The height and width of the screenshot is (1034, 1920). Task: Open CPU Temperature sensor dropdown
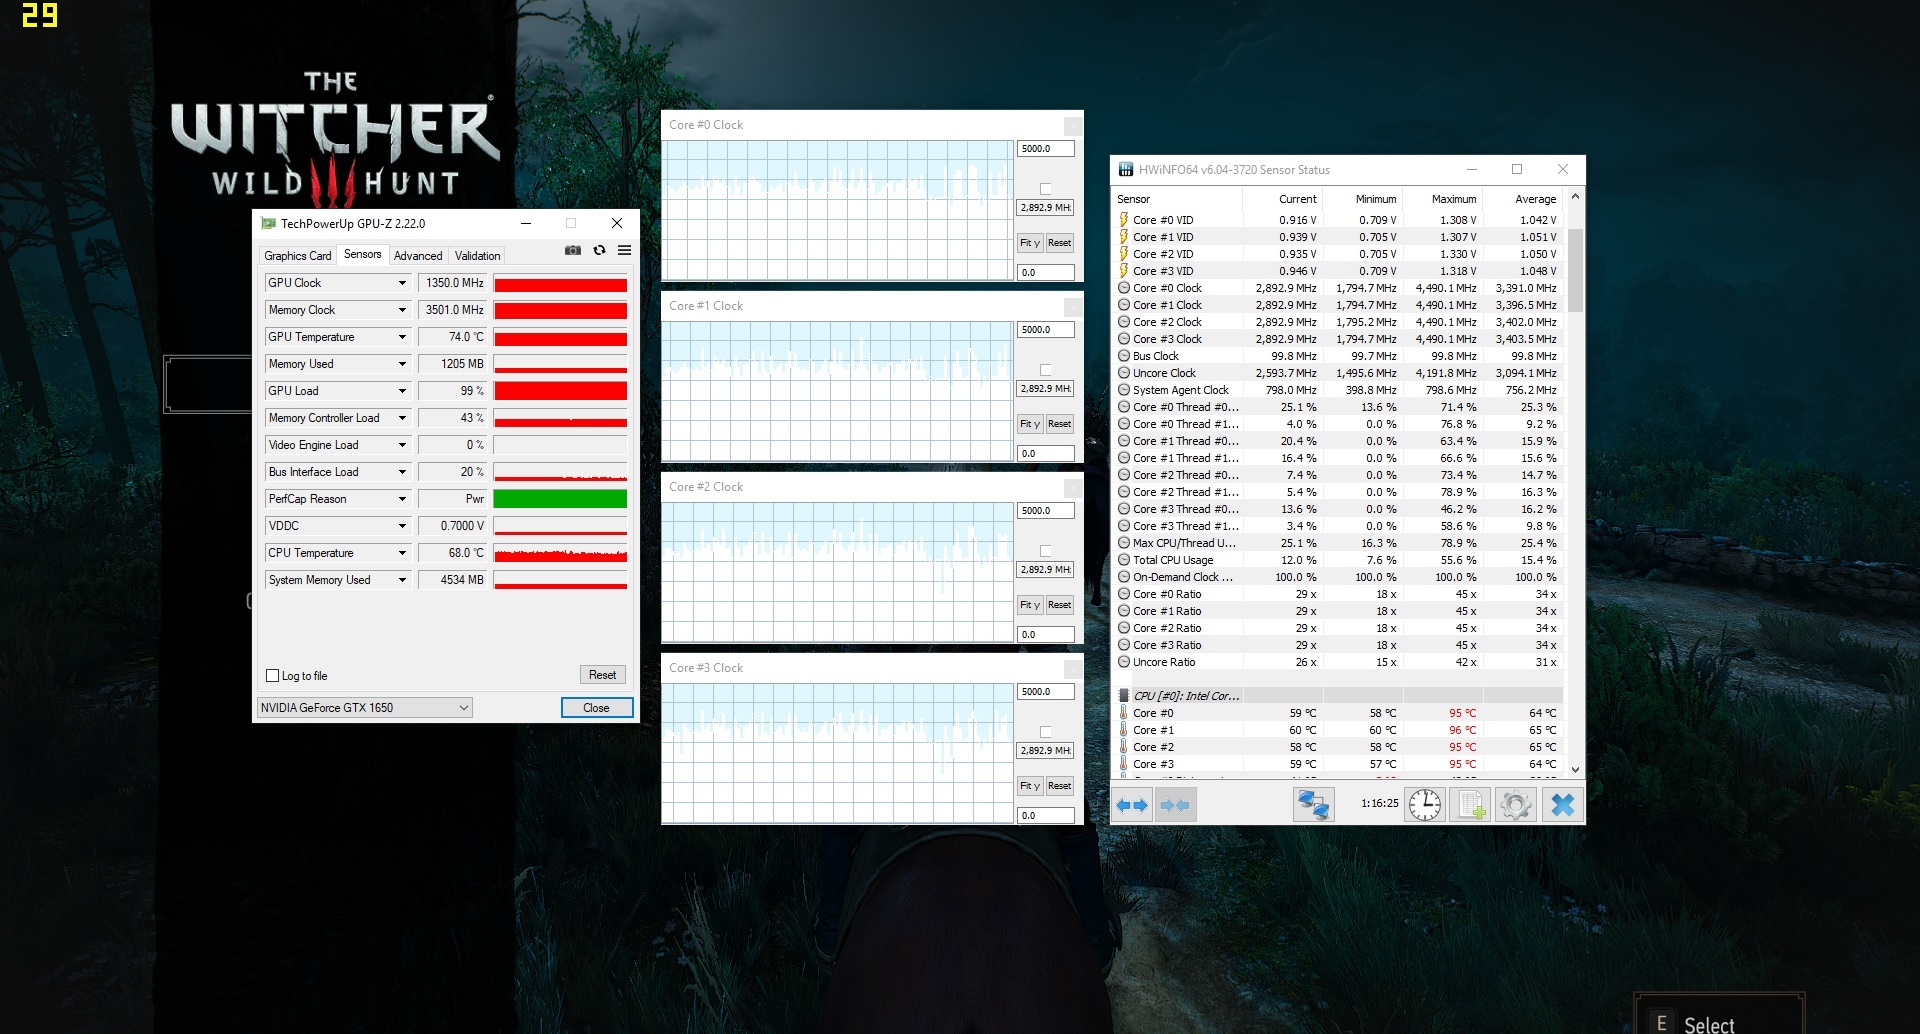(x=402, y=553)
